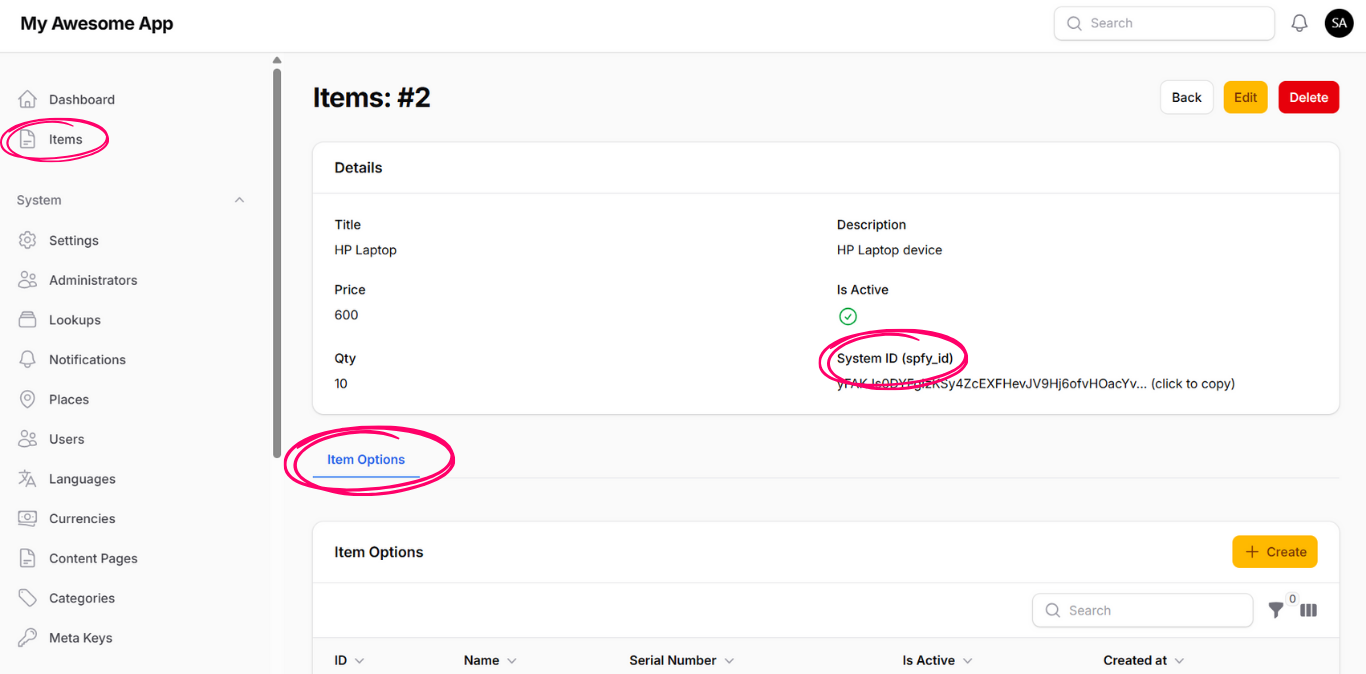
Task: Click the Places pin icon
Action: click(x=28, y=399)
